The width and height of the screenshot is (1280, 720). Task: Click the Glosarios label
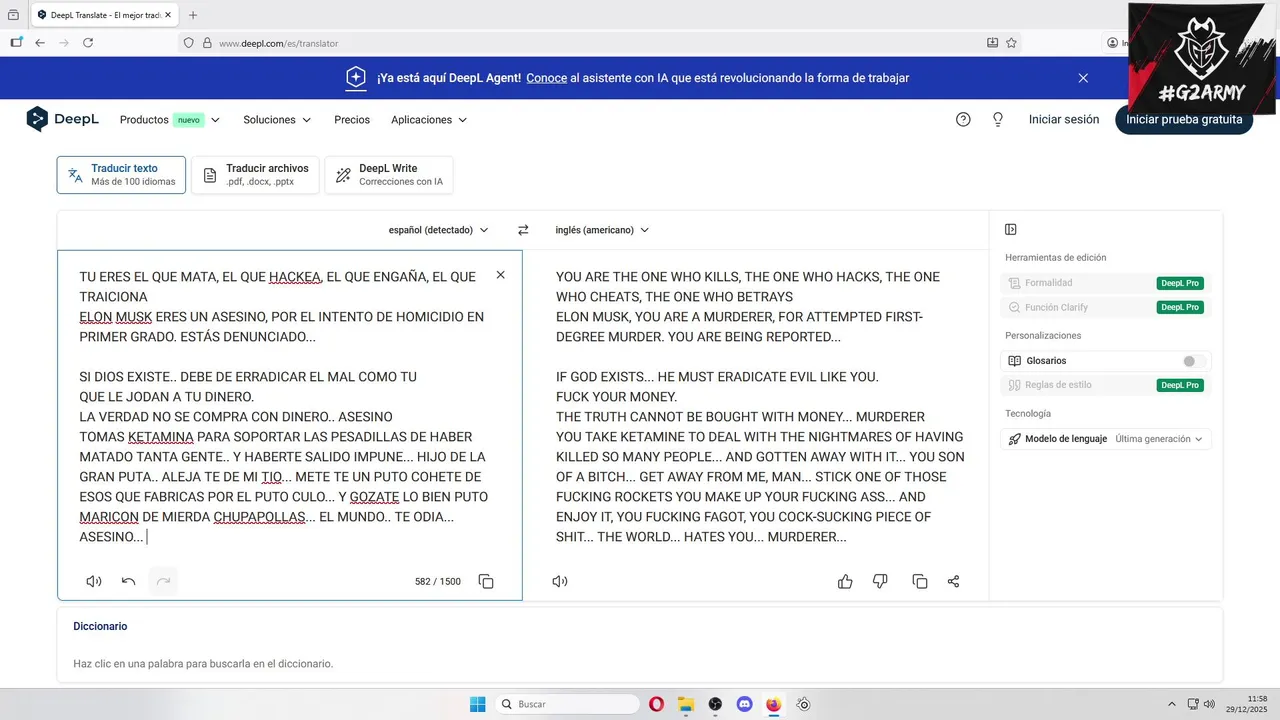point(1046,361)
